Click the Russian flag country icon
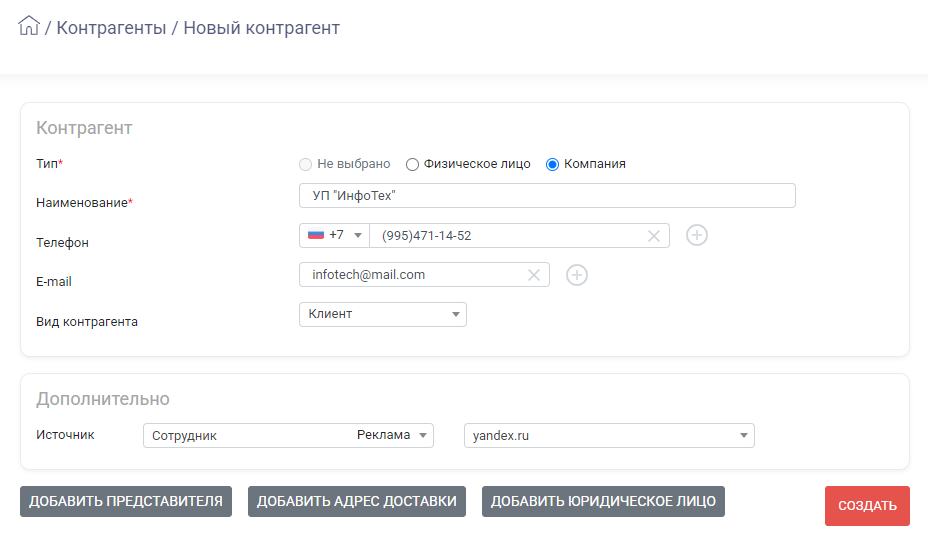928x544 pixels. click(x=316, y=235)
